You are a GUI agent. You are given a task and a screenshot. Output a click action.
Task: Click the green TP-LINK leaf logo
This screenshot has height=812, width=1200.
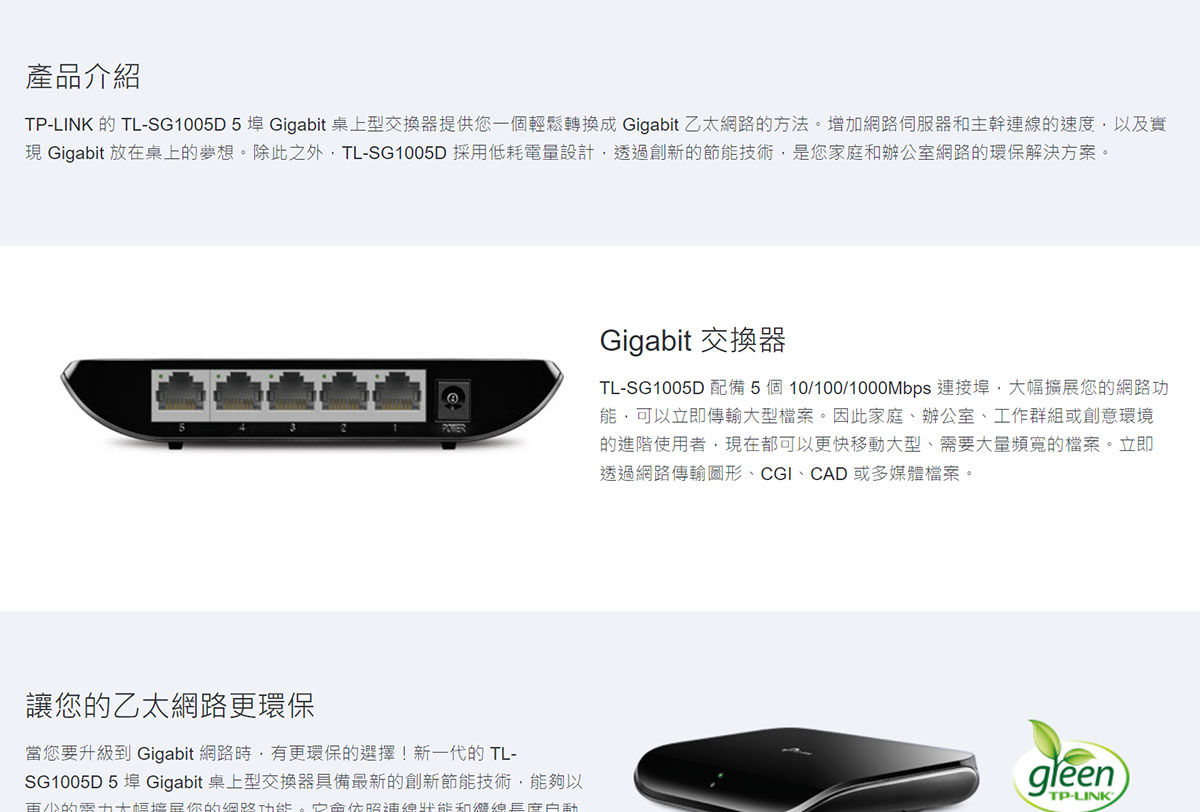point(1070,766)
